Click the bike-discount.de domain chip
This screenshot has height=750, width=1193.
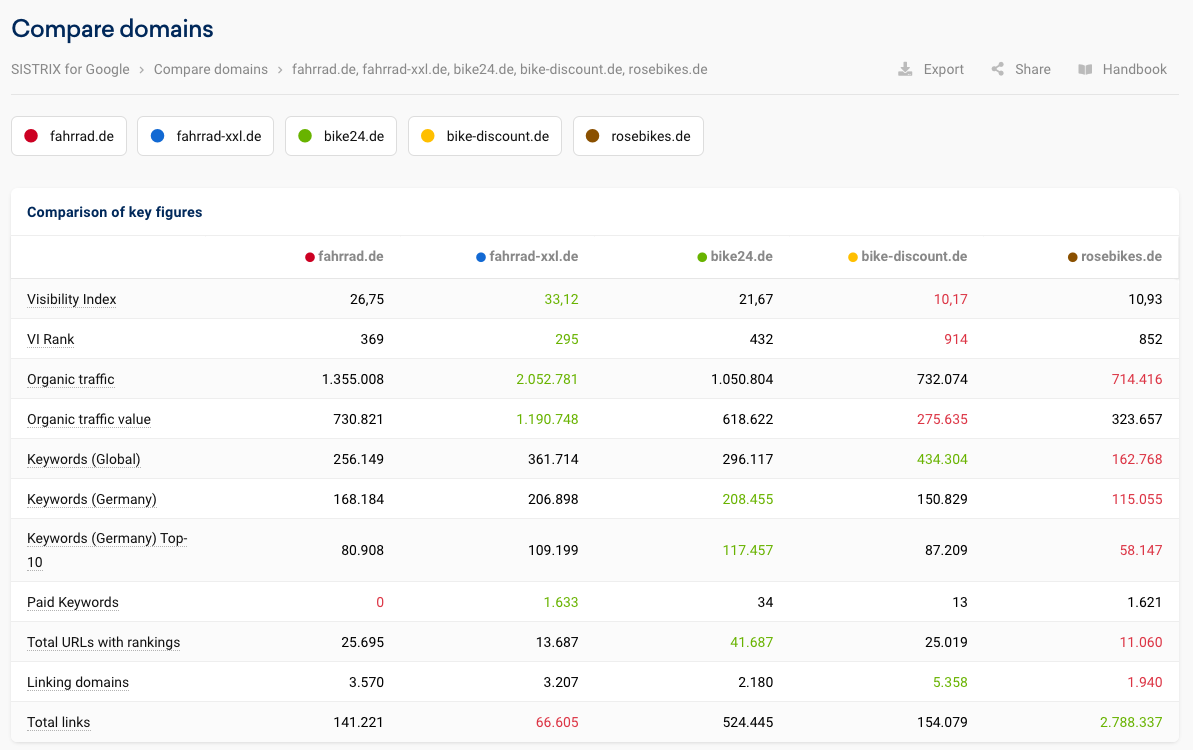(485, 136)
